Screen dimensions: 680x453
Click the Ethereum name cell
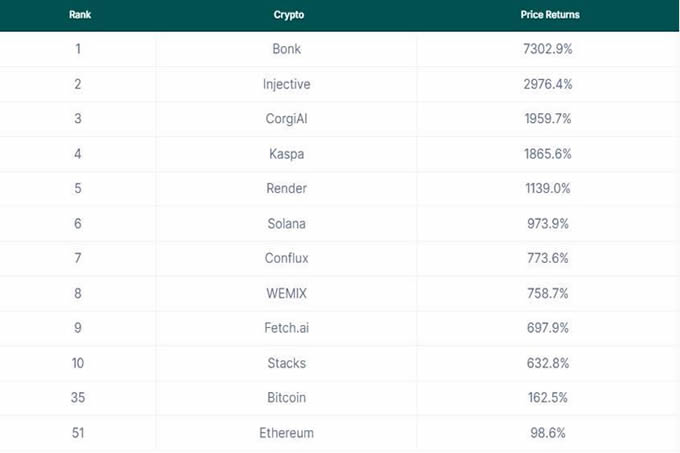[x=286, y=433]
